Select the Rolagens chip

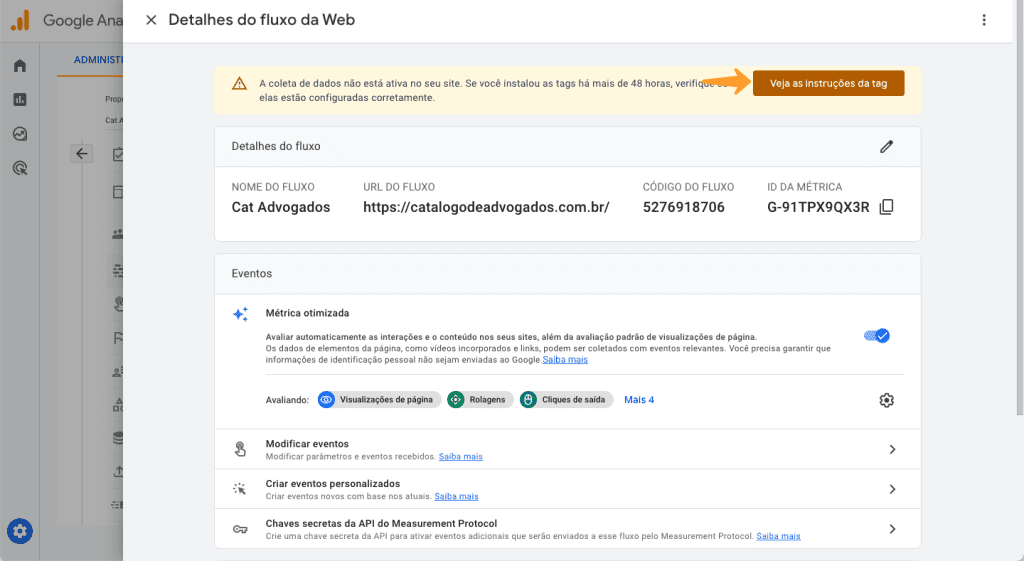pos(480,400)
